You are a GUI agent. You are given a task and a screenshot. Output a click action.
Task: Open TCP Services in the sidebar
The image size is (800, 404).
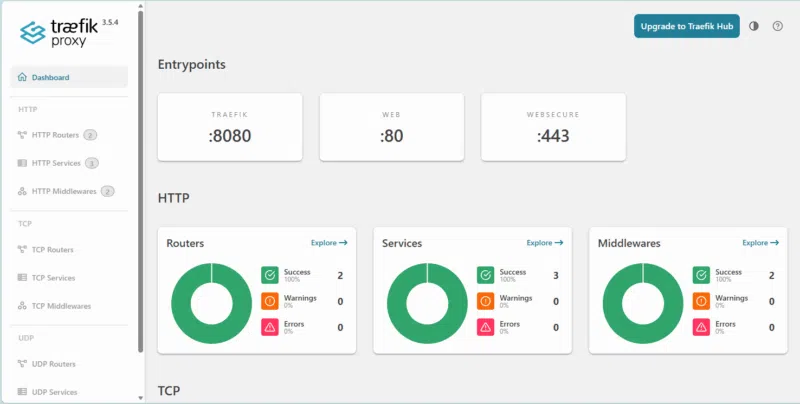[69, 278]
